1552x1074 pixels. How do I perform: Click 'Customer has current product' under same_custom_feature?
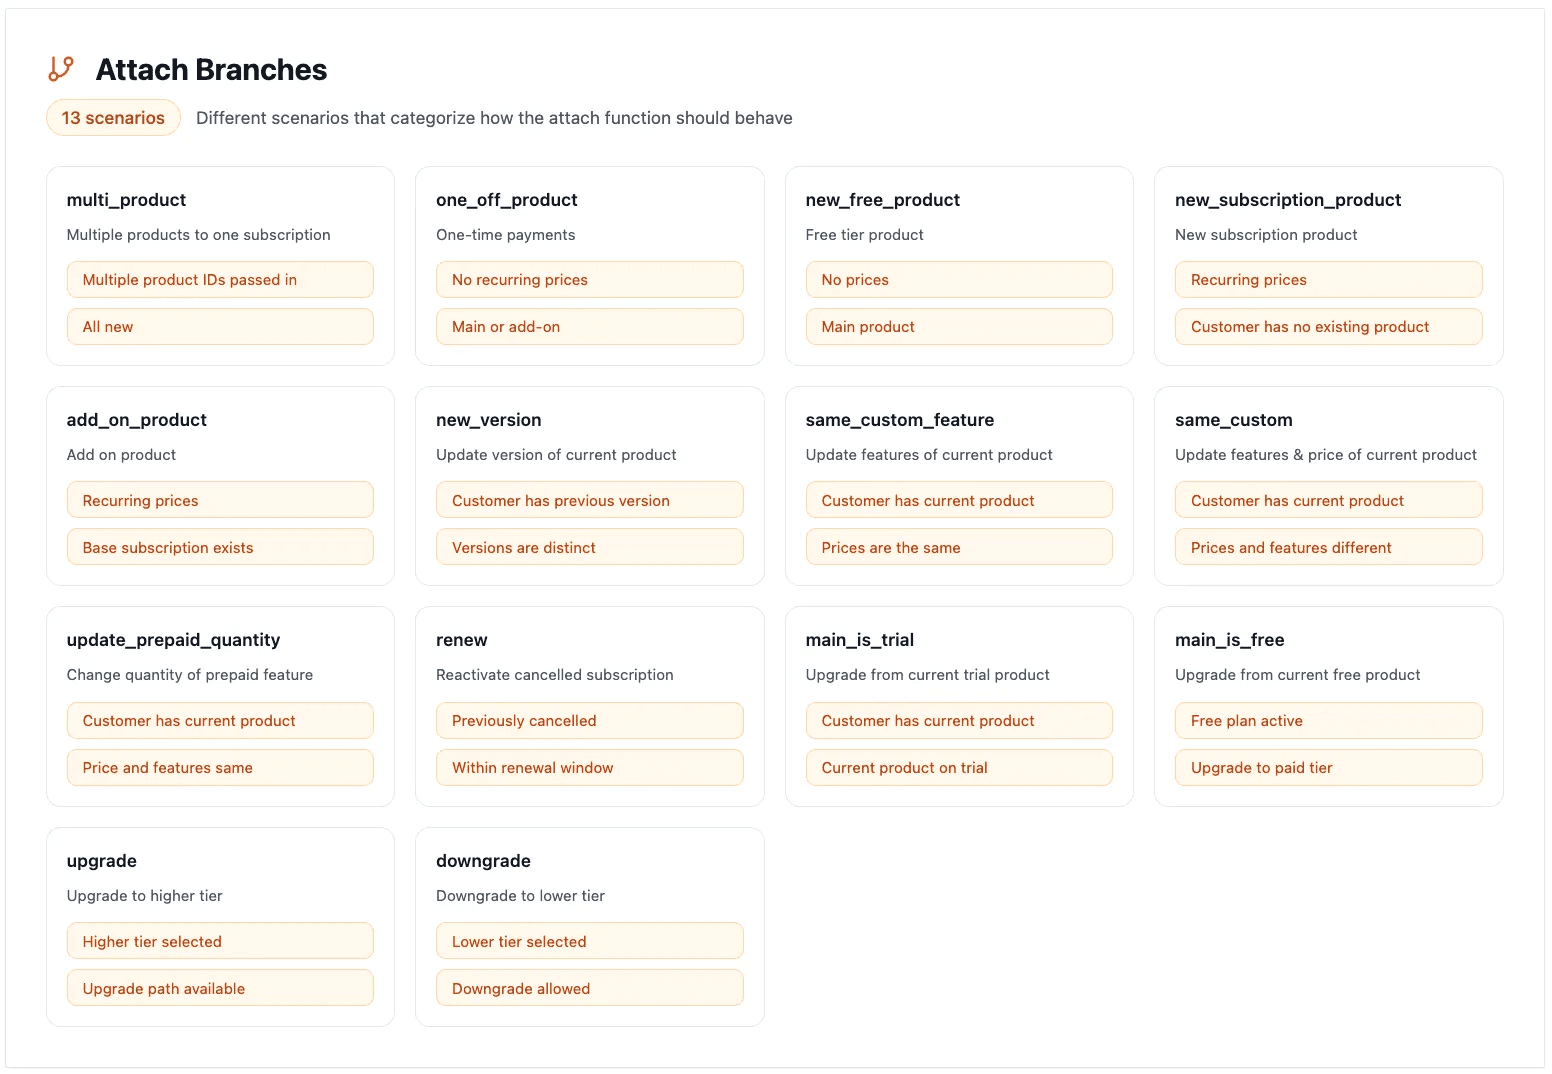pyautogui.click(x=959, y=501)
